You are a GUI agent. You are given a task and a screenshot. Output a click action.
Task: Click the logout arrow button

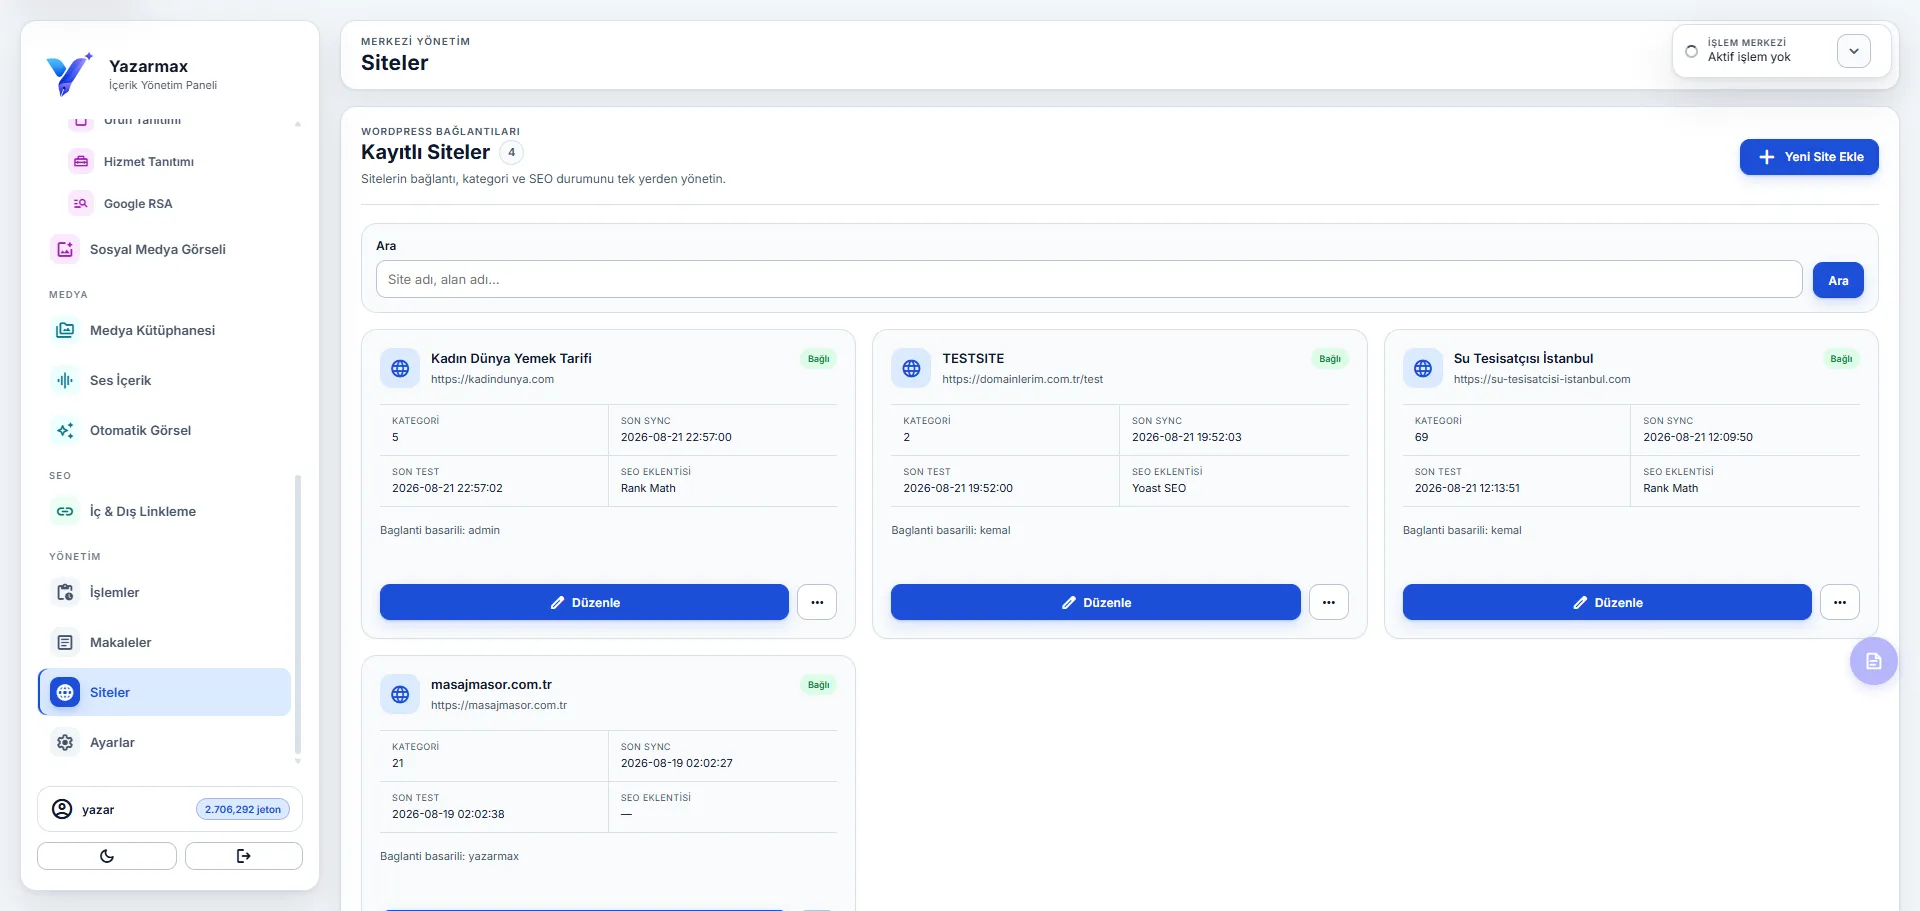pos(244,856)
